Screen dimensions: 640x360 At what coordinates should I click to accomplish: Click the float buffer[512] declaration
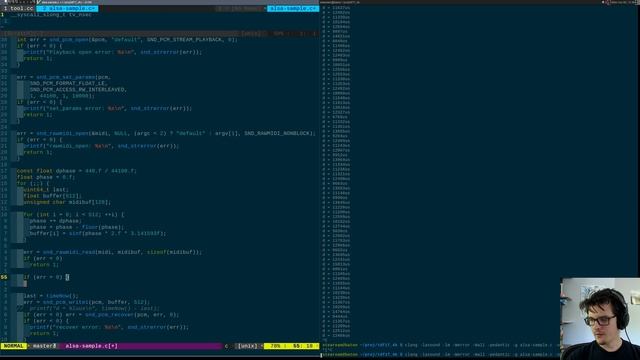[53, 196]
